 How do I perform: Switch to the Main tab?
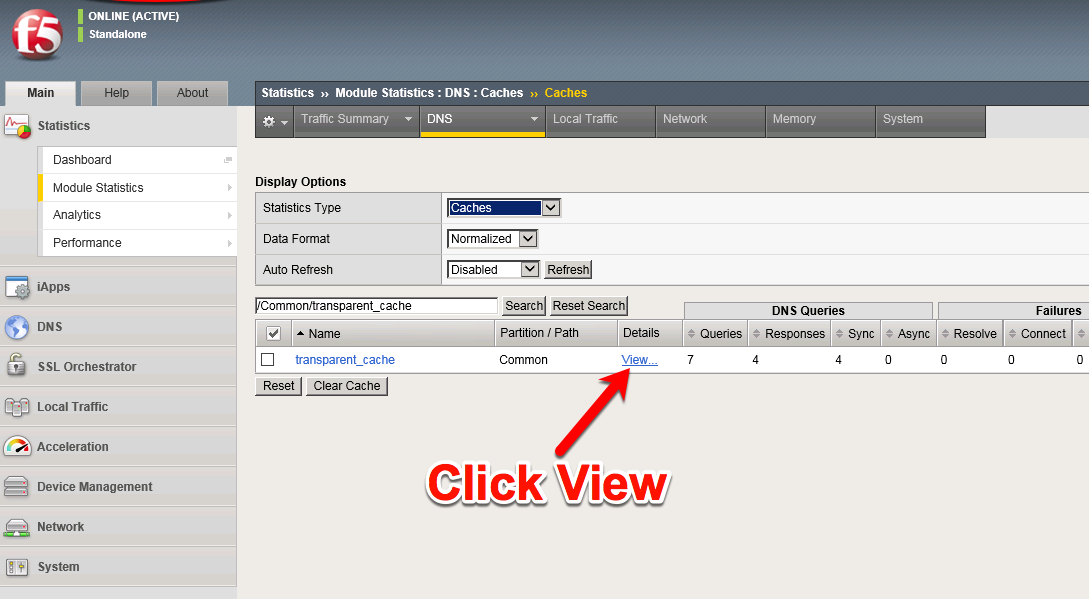click(x=40, y=93)
